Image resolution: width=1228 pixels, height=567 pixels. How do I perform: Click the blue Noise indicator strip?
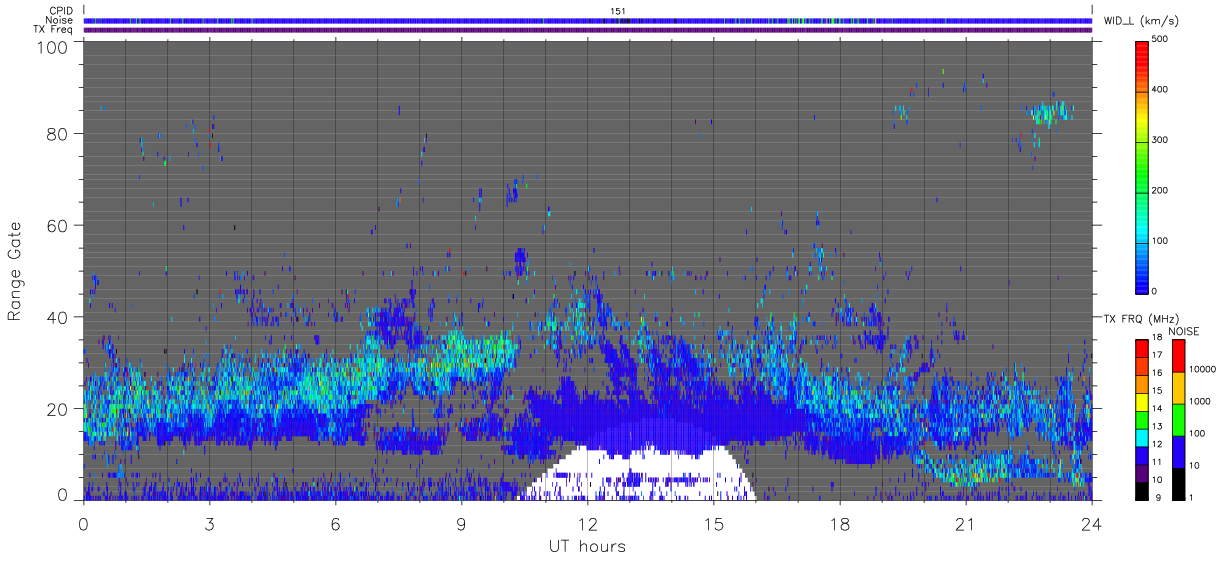[x=588, y=20]
